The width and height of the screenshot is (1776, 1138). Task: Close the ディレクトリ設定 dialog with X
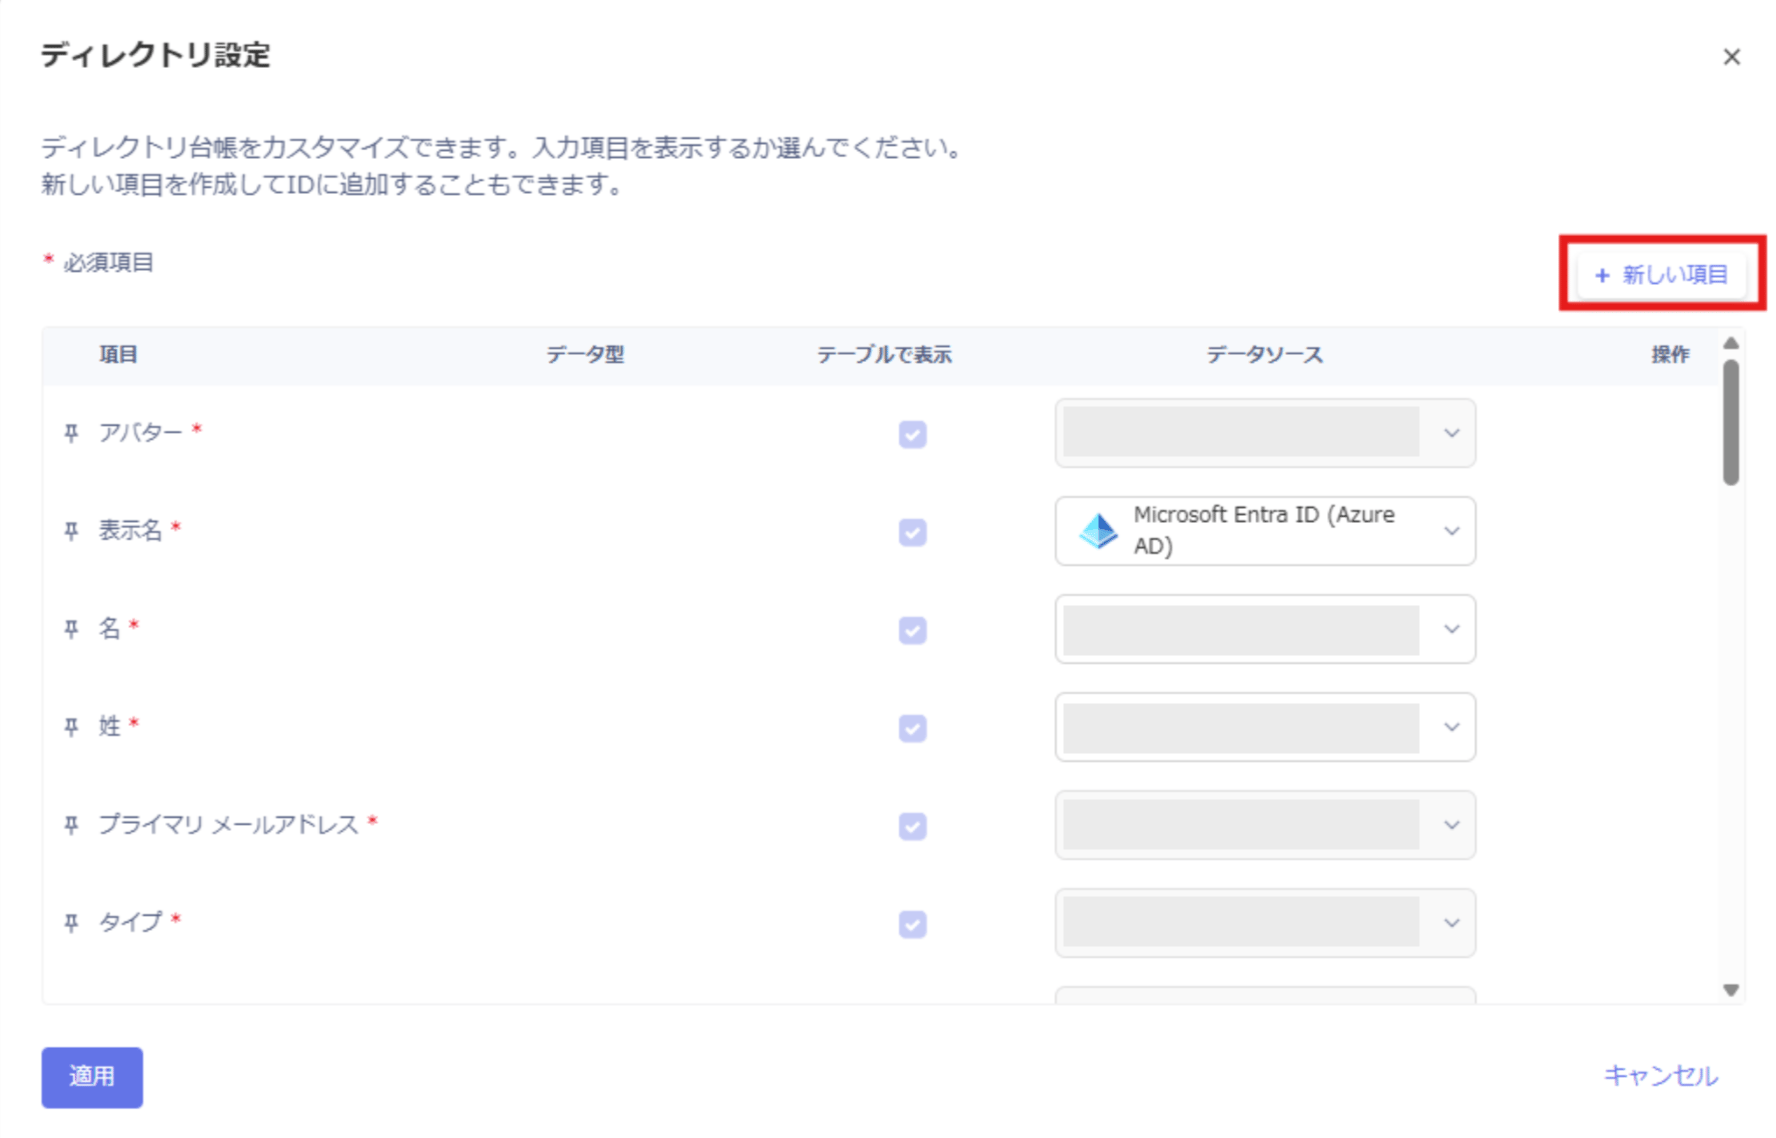tap(1731, 57)
